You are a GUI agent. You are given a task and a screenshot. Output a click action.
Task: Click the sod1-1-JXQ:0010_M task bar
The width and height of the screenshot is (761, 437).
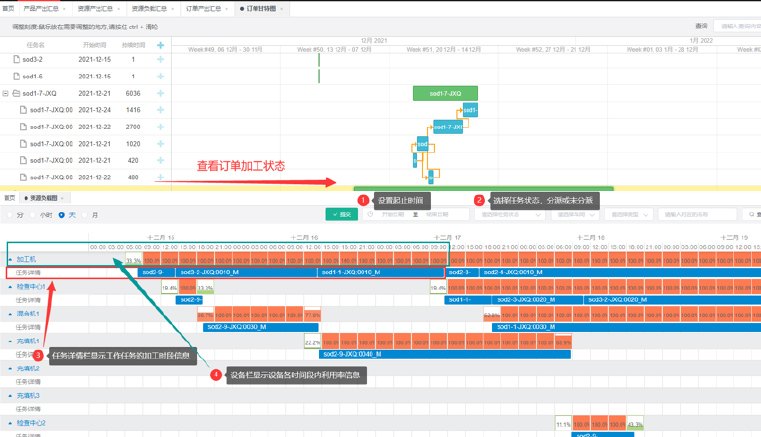point(380,272)
